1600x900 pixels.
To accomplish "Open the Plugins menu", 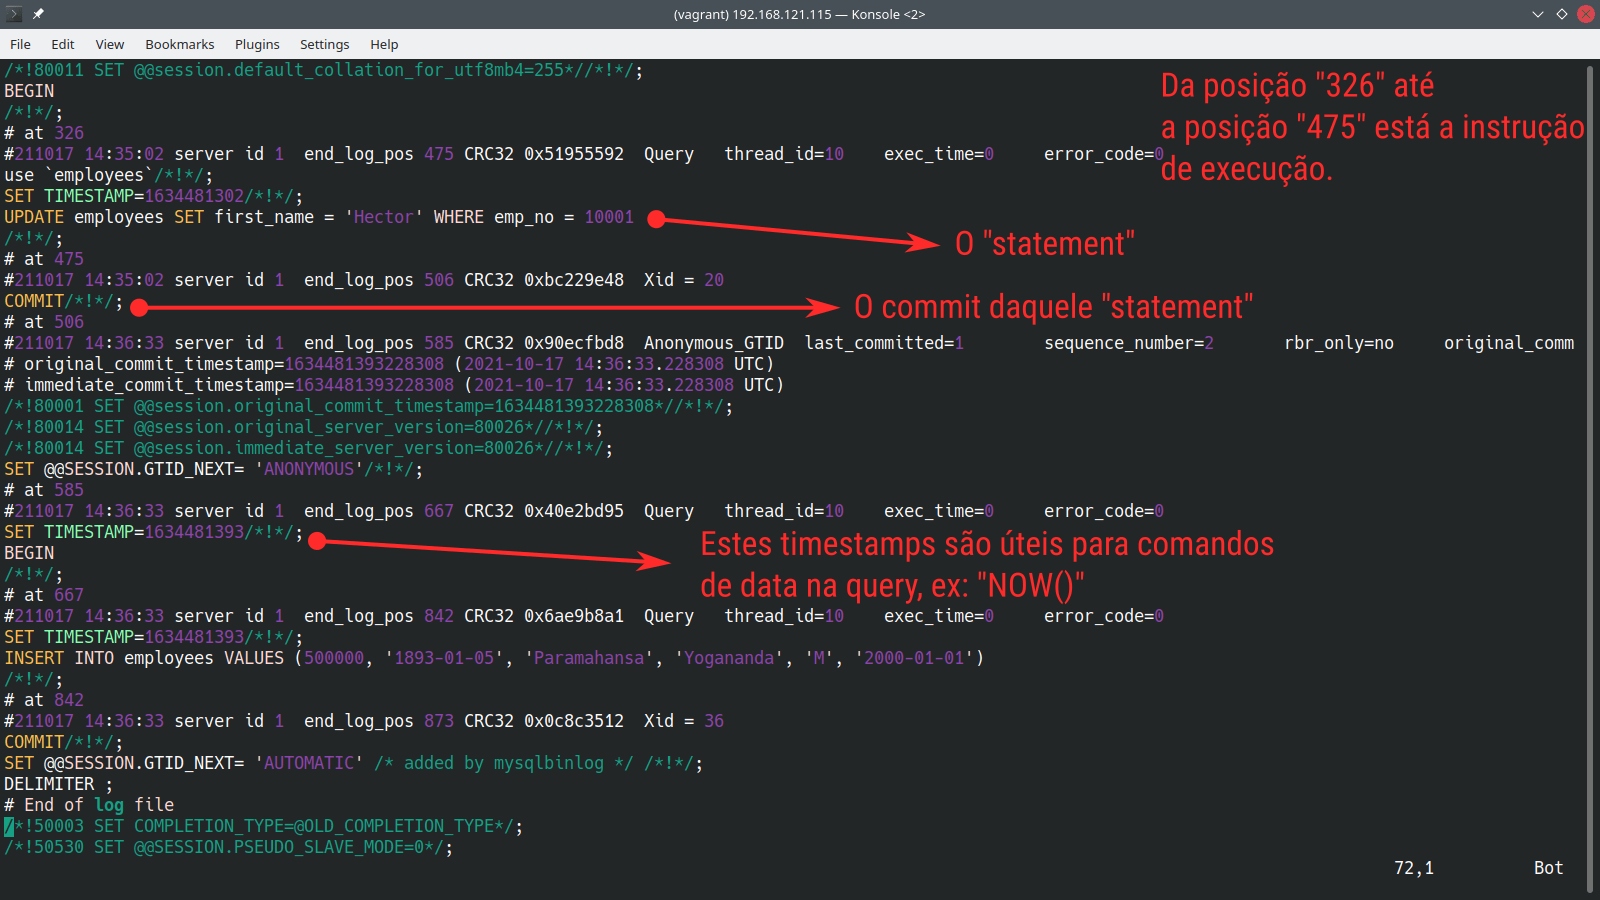I will click(257, 44).
